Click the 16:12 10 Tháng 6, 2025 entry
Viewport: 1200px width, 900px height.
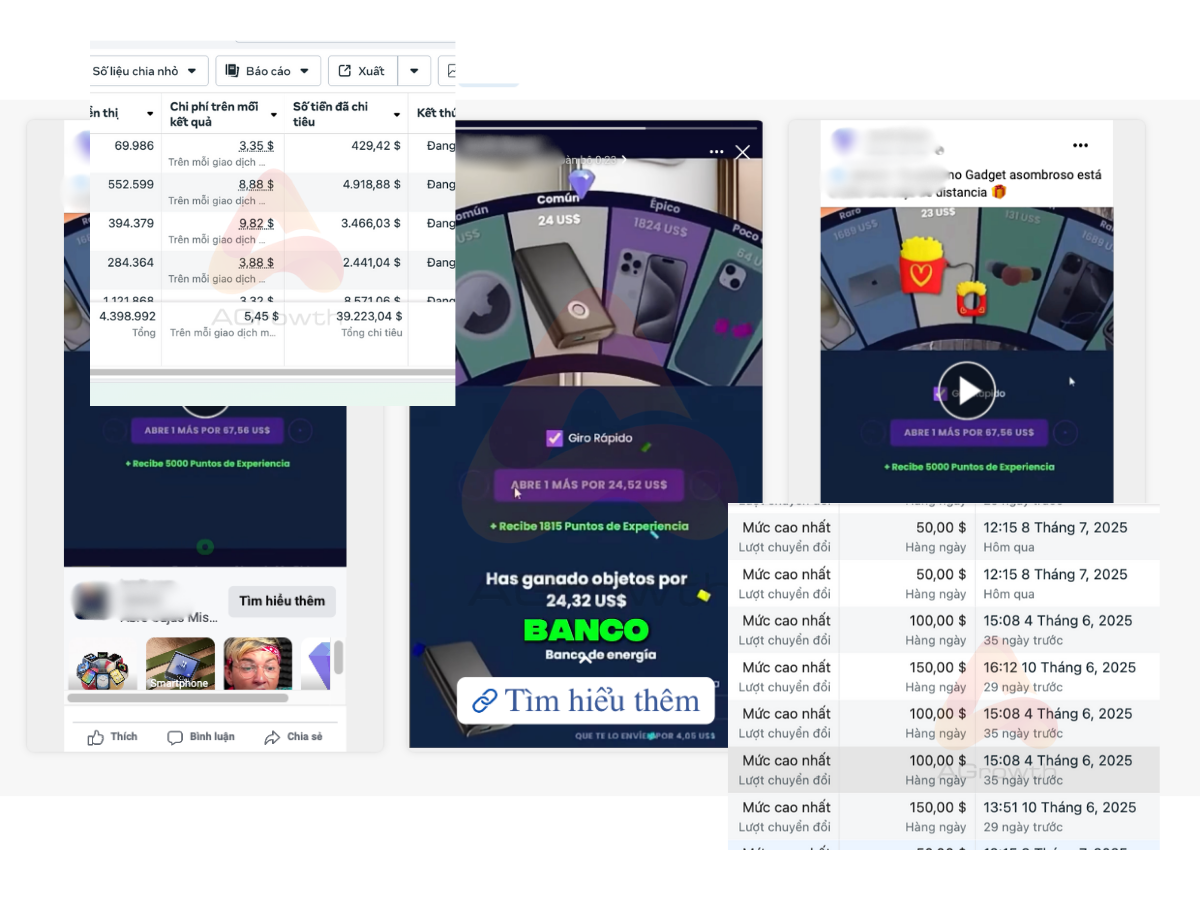point(1059,667)
